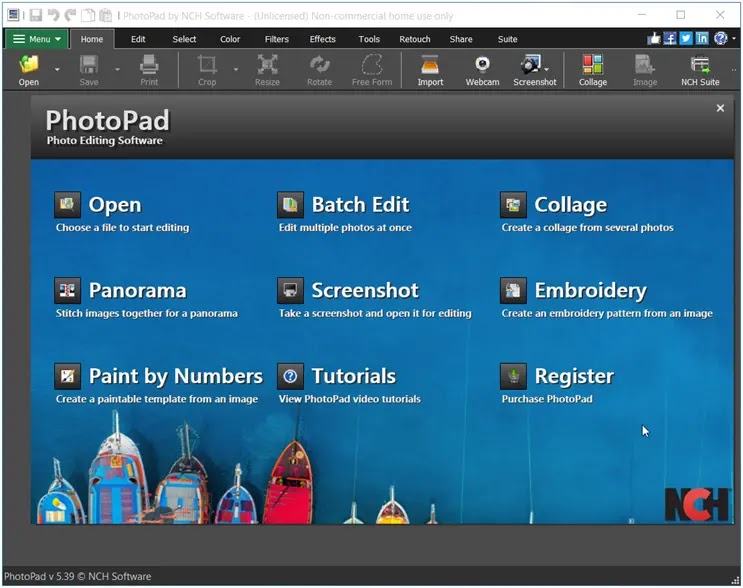Click the Open heading on welcome screen

(115, 205)
